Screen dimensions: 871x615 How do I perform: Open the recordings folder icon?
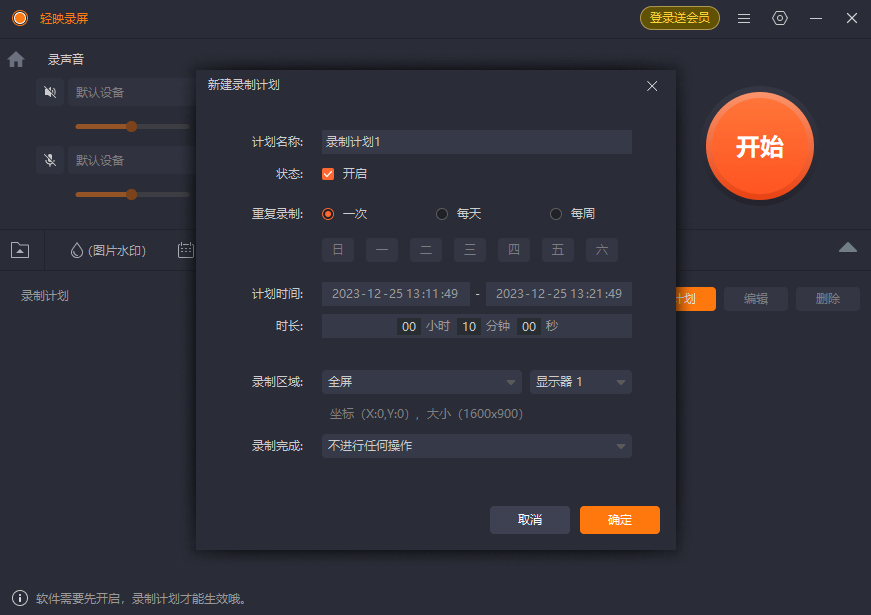[19, 250]
